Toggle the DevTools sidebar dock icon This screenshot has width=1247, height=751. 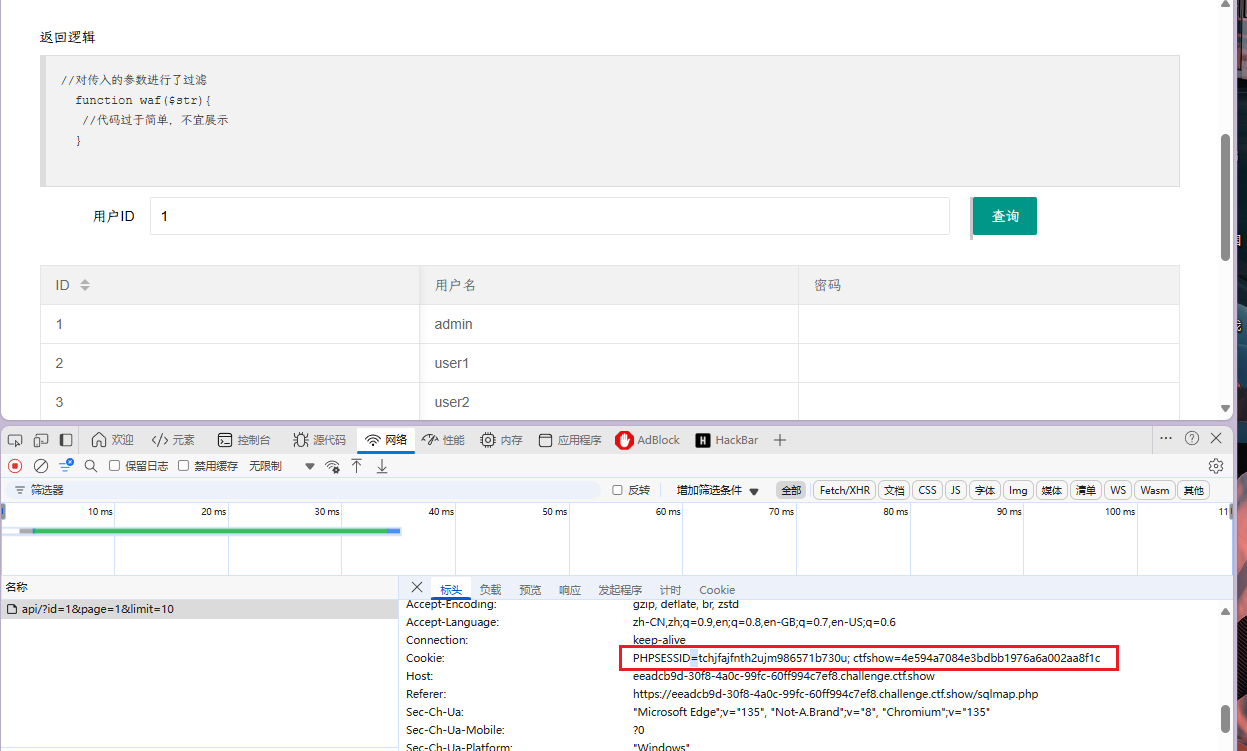pos(66,440)
